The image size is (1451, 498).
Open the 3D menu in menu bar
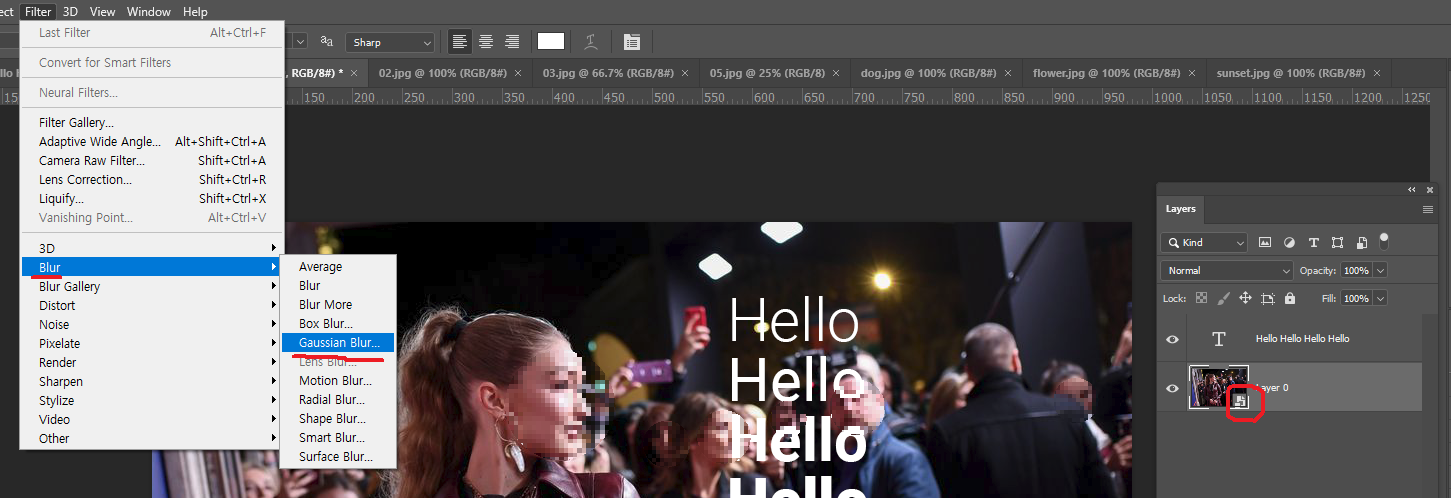pos(70,11)
